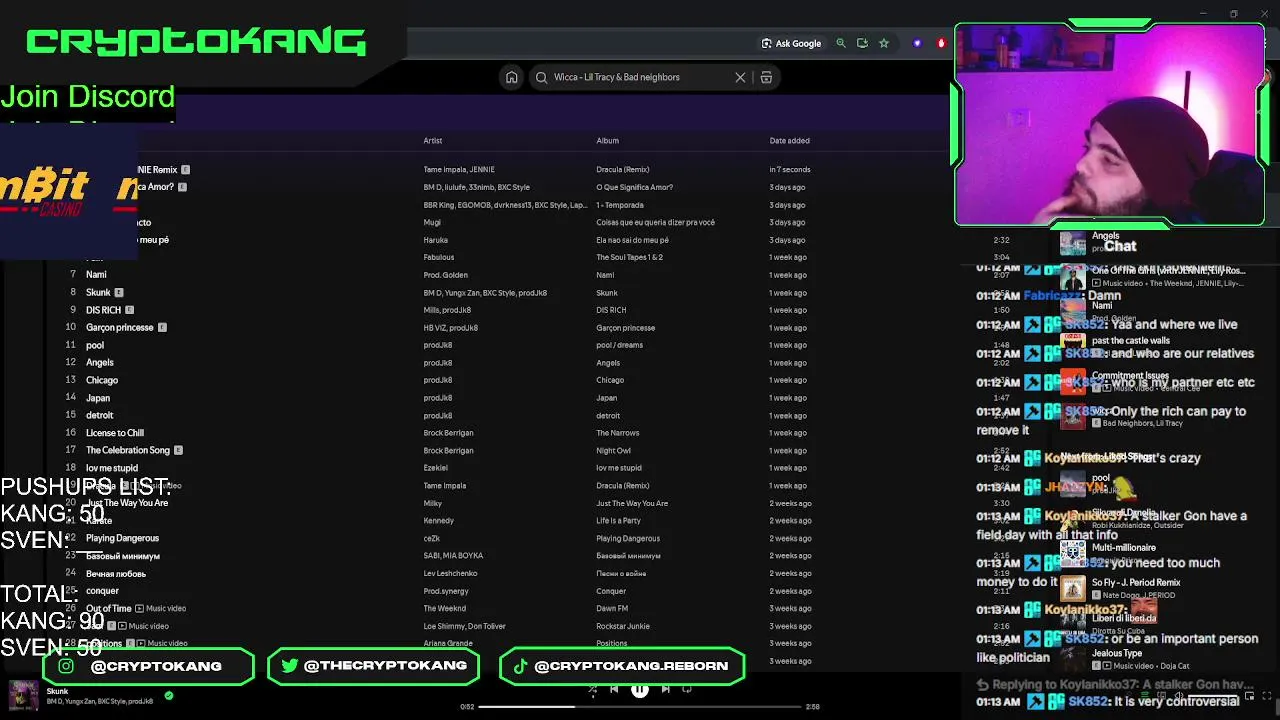This screenshot has width=1280, height=720.
Task: Click the Ask Google lens button
Action: pos(791,43)
